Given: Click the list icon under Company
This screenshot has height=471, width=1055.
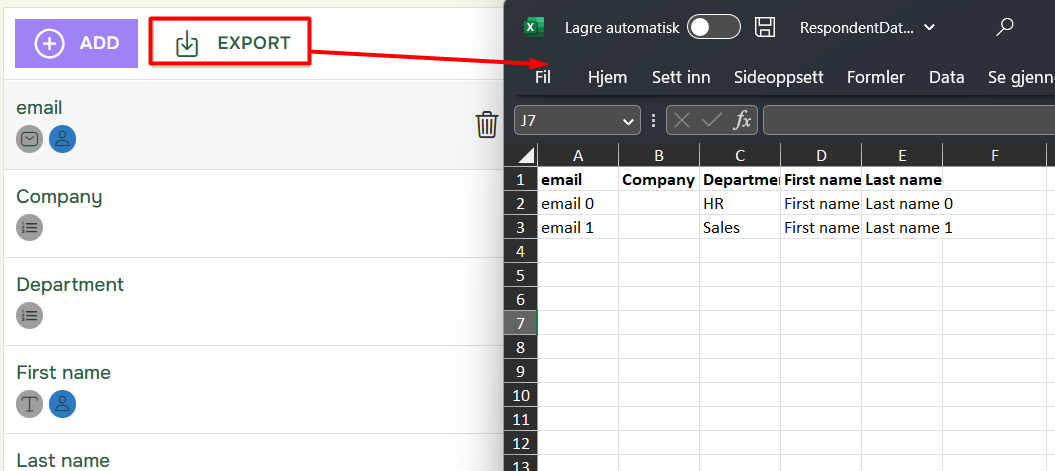Looking at the screenshot, I should pos(30,227).
